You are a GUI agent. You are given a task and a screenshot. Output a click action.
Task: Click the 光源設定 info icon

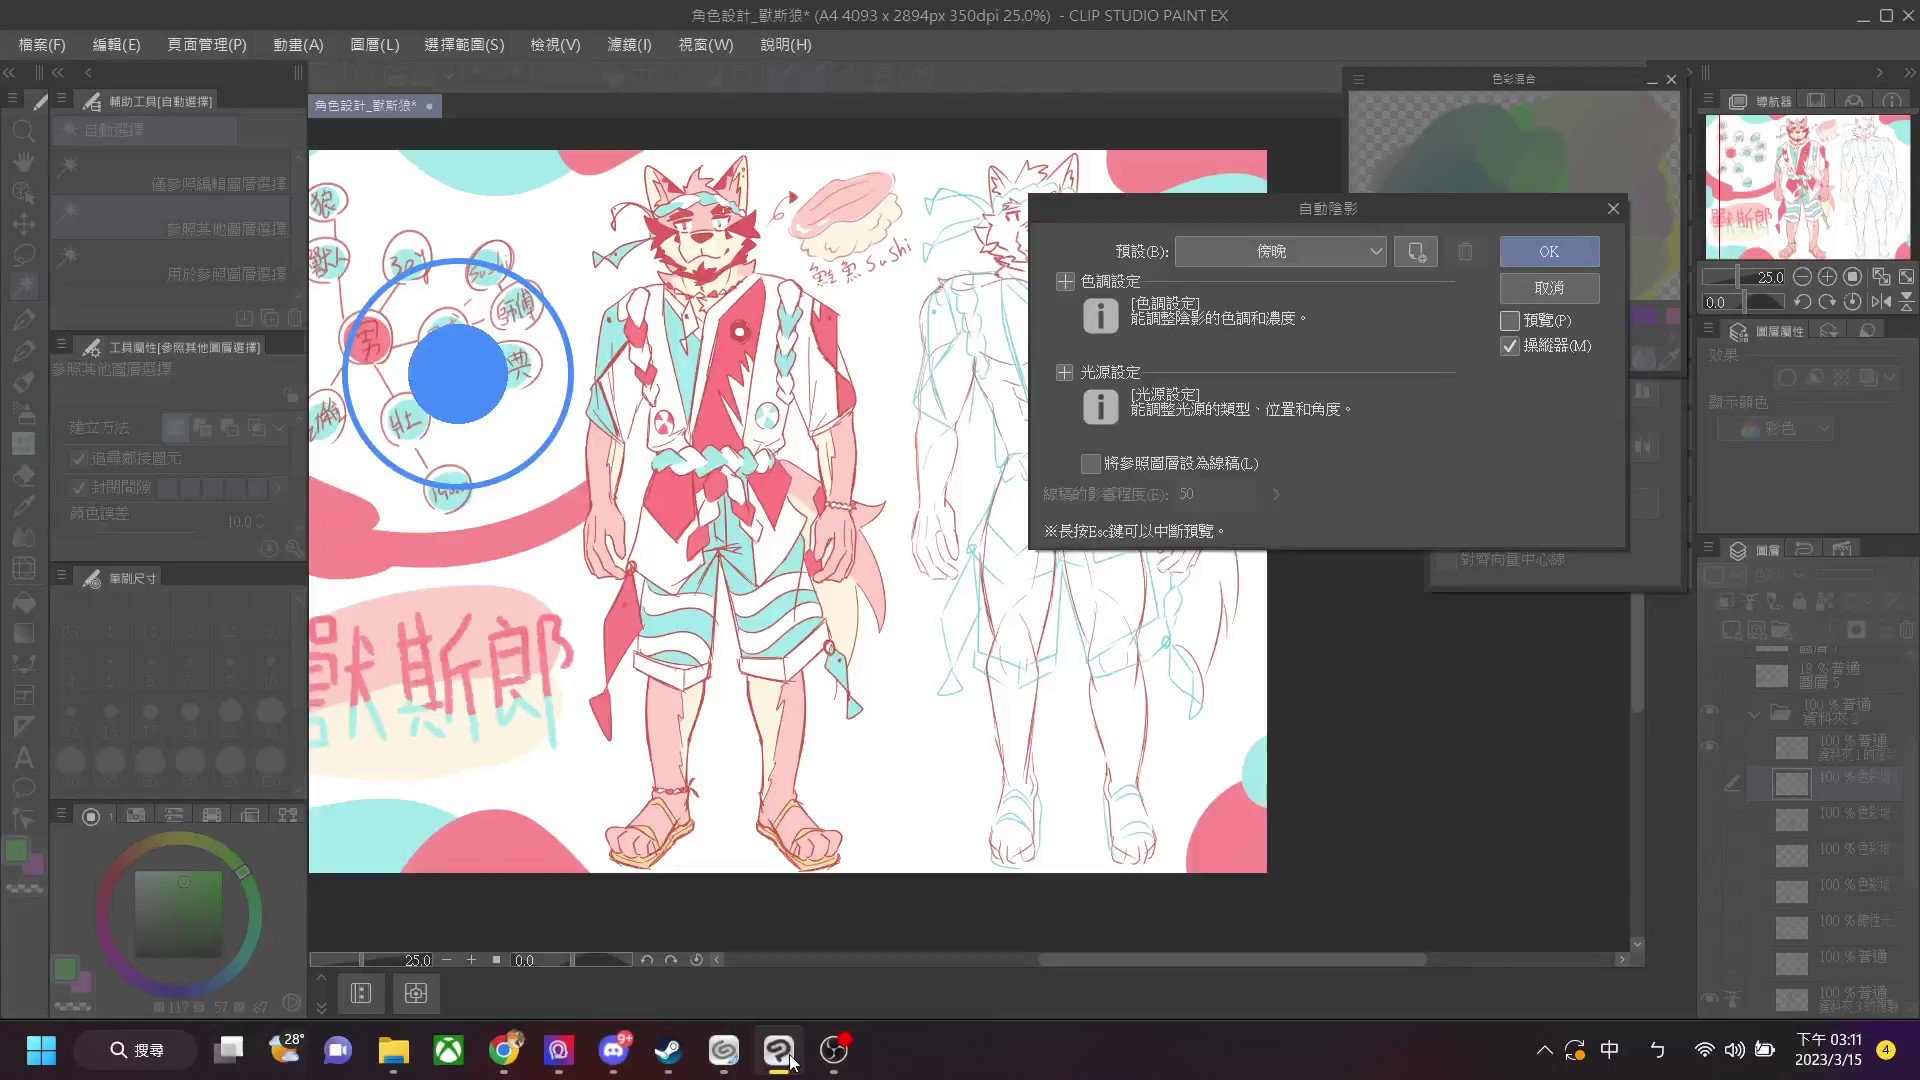pos(1100,407)
